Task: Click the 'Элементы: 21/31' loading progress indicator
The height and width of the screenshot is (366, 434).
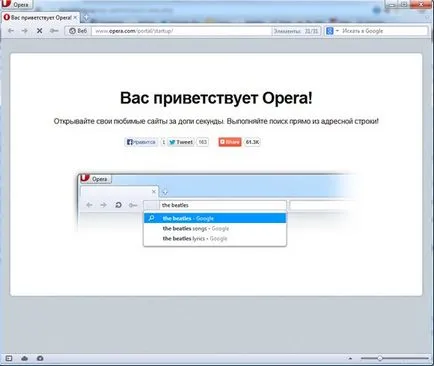Action: coord(296,31)
